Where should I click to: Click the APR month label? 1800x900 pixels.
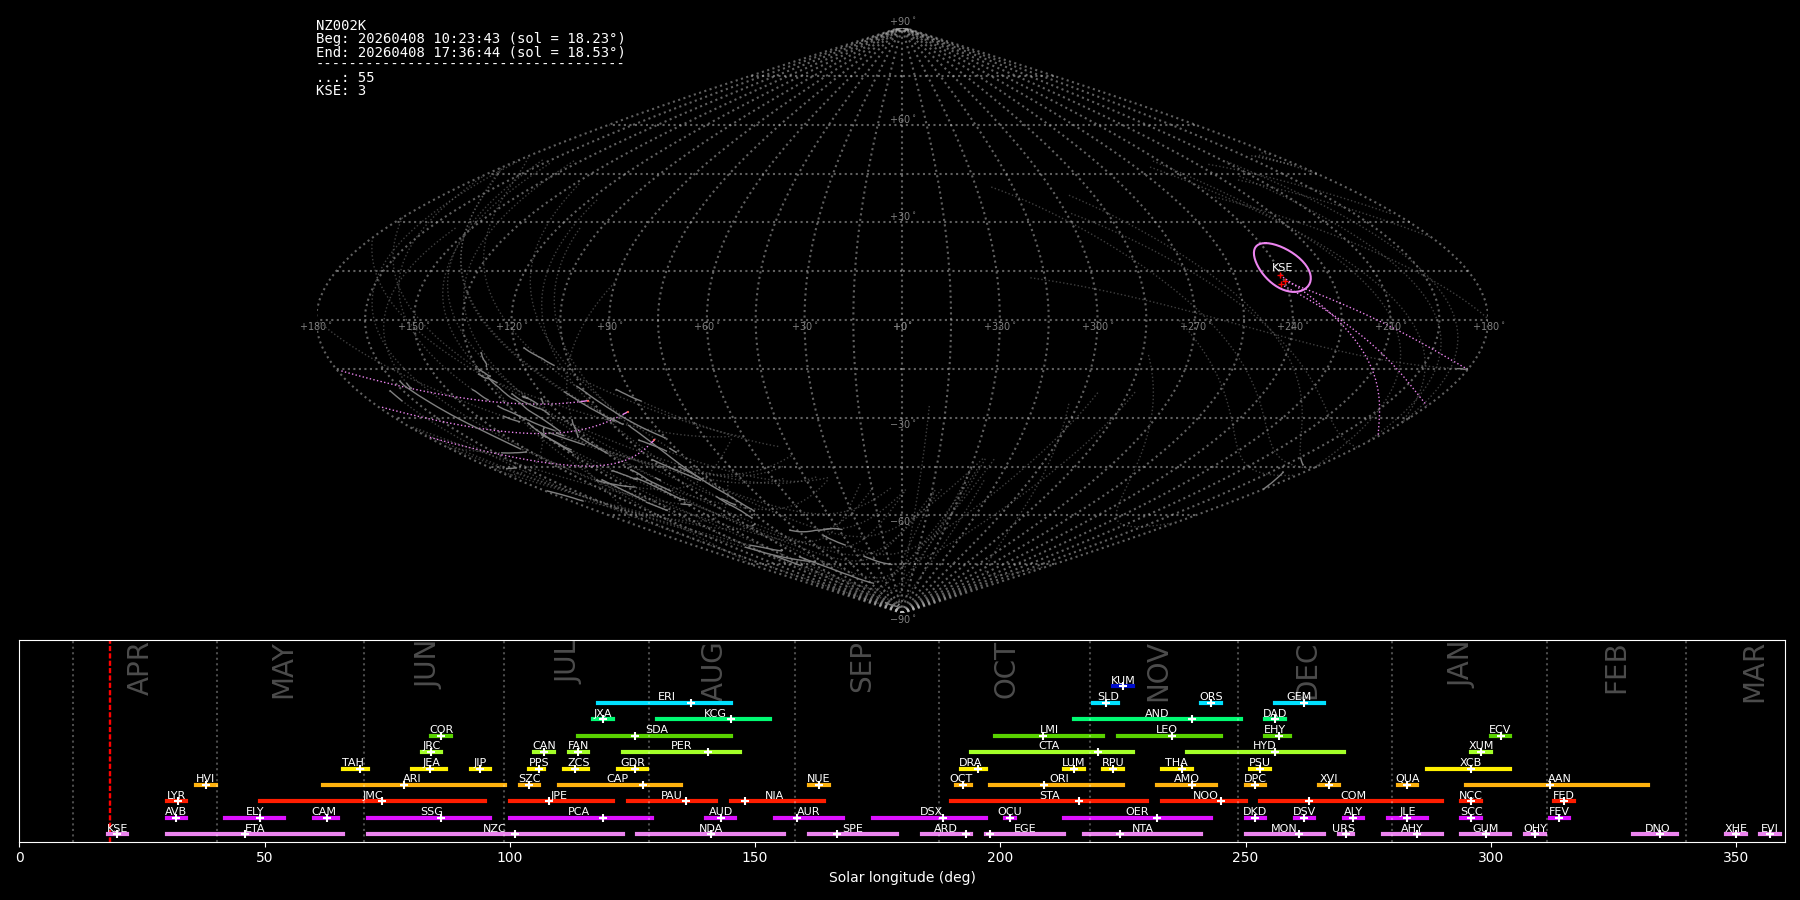click(x=139, y=669)
